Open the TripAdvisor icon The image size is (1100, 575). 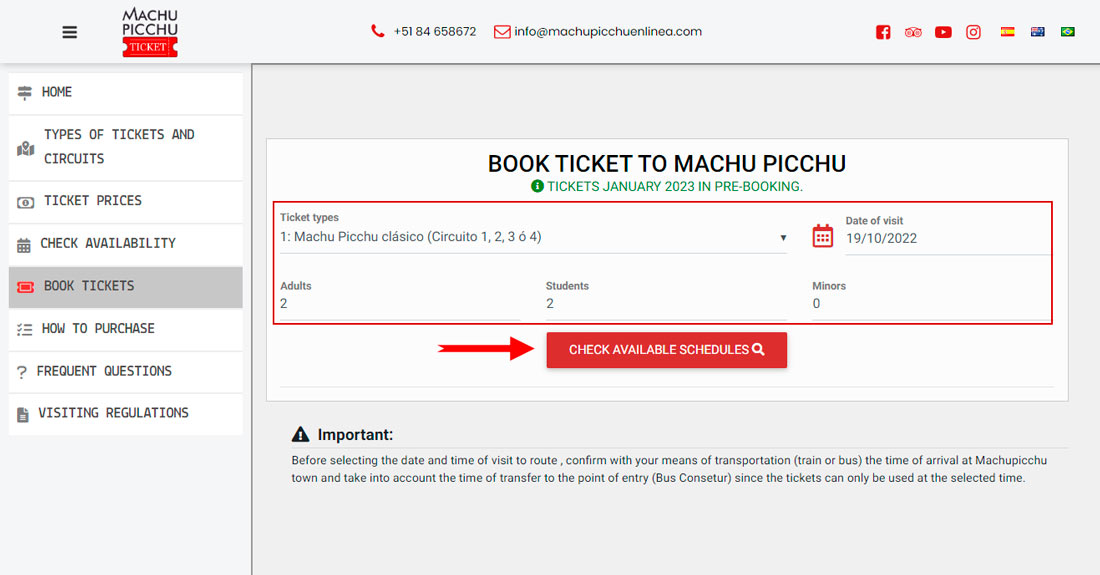pos(913,32)
